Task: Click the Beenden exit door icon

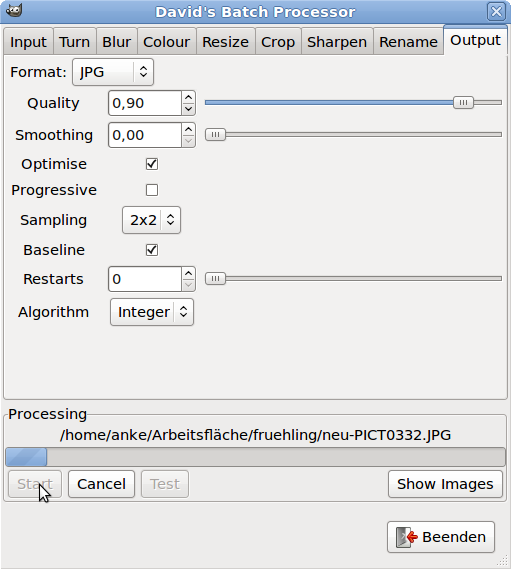Action: click(x=407, y=537)
